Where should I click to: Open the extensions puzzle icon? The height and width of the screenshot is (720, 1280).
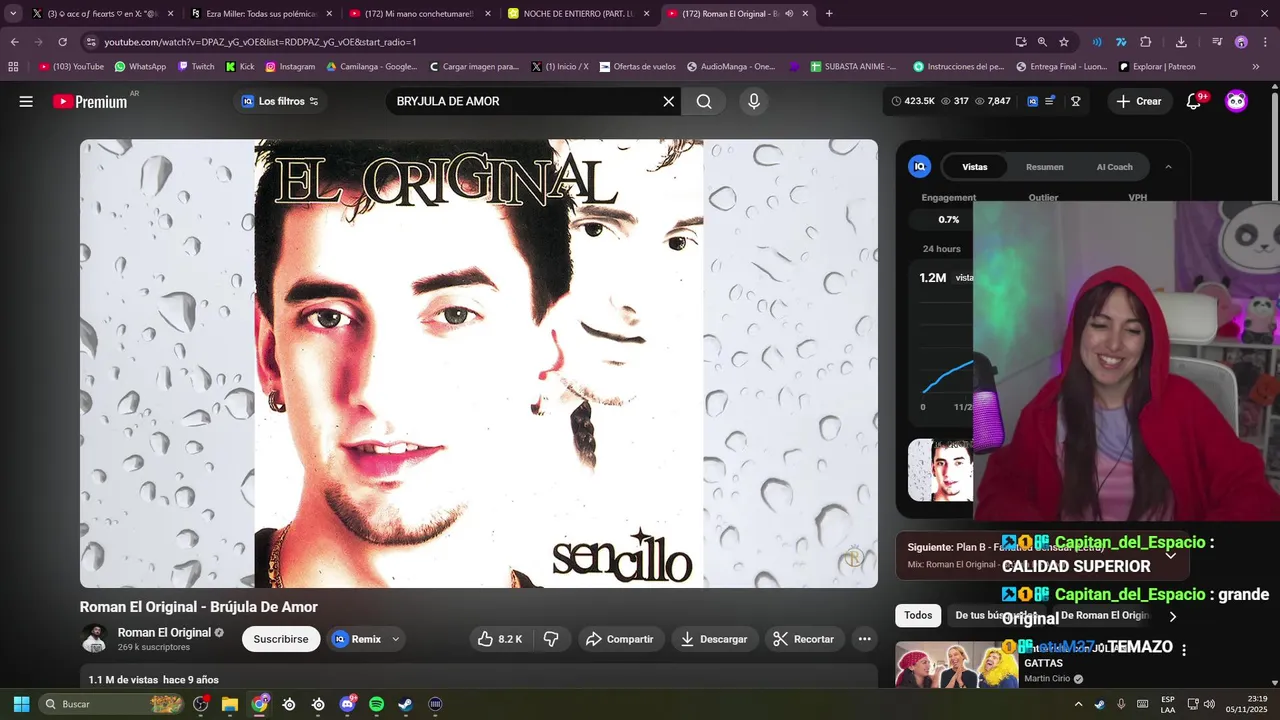[1146, 42]
